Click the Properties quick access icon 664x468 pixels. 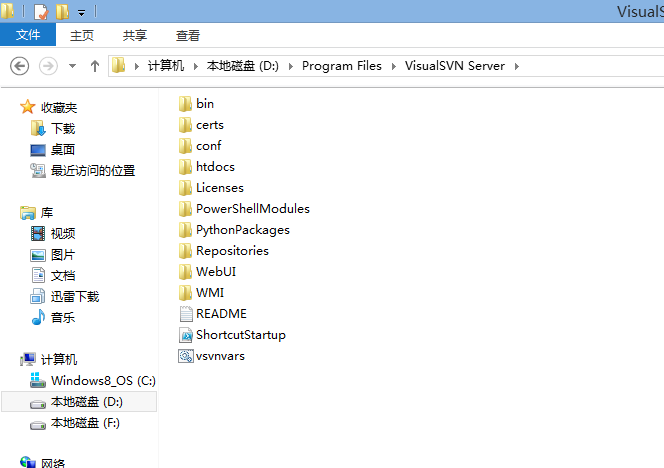click(41, 12)
